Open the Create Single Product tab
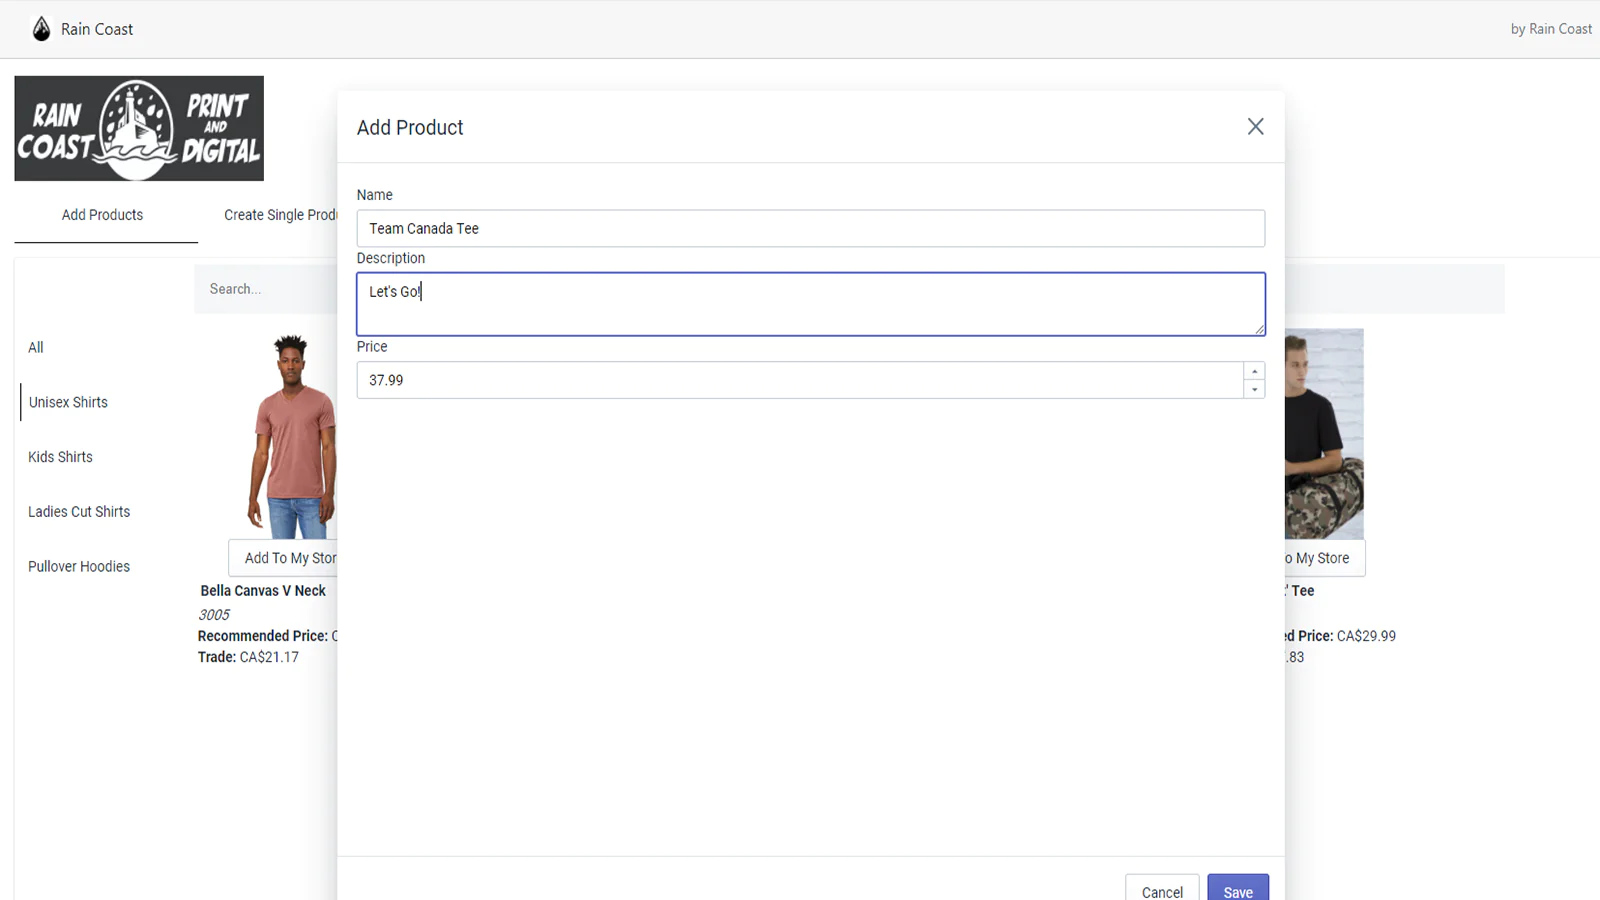The image size is (1600, 900). [x=280, y=215]
